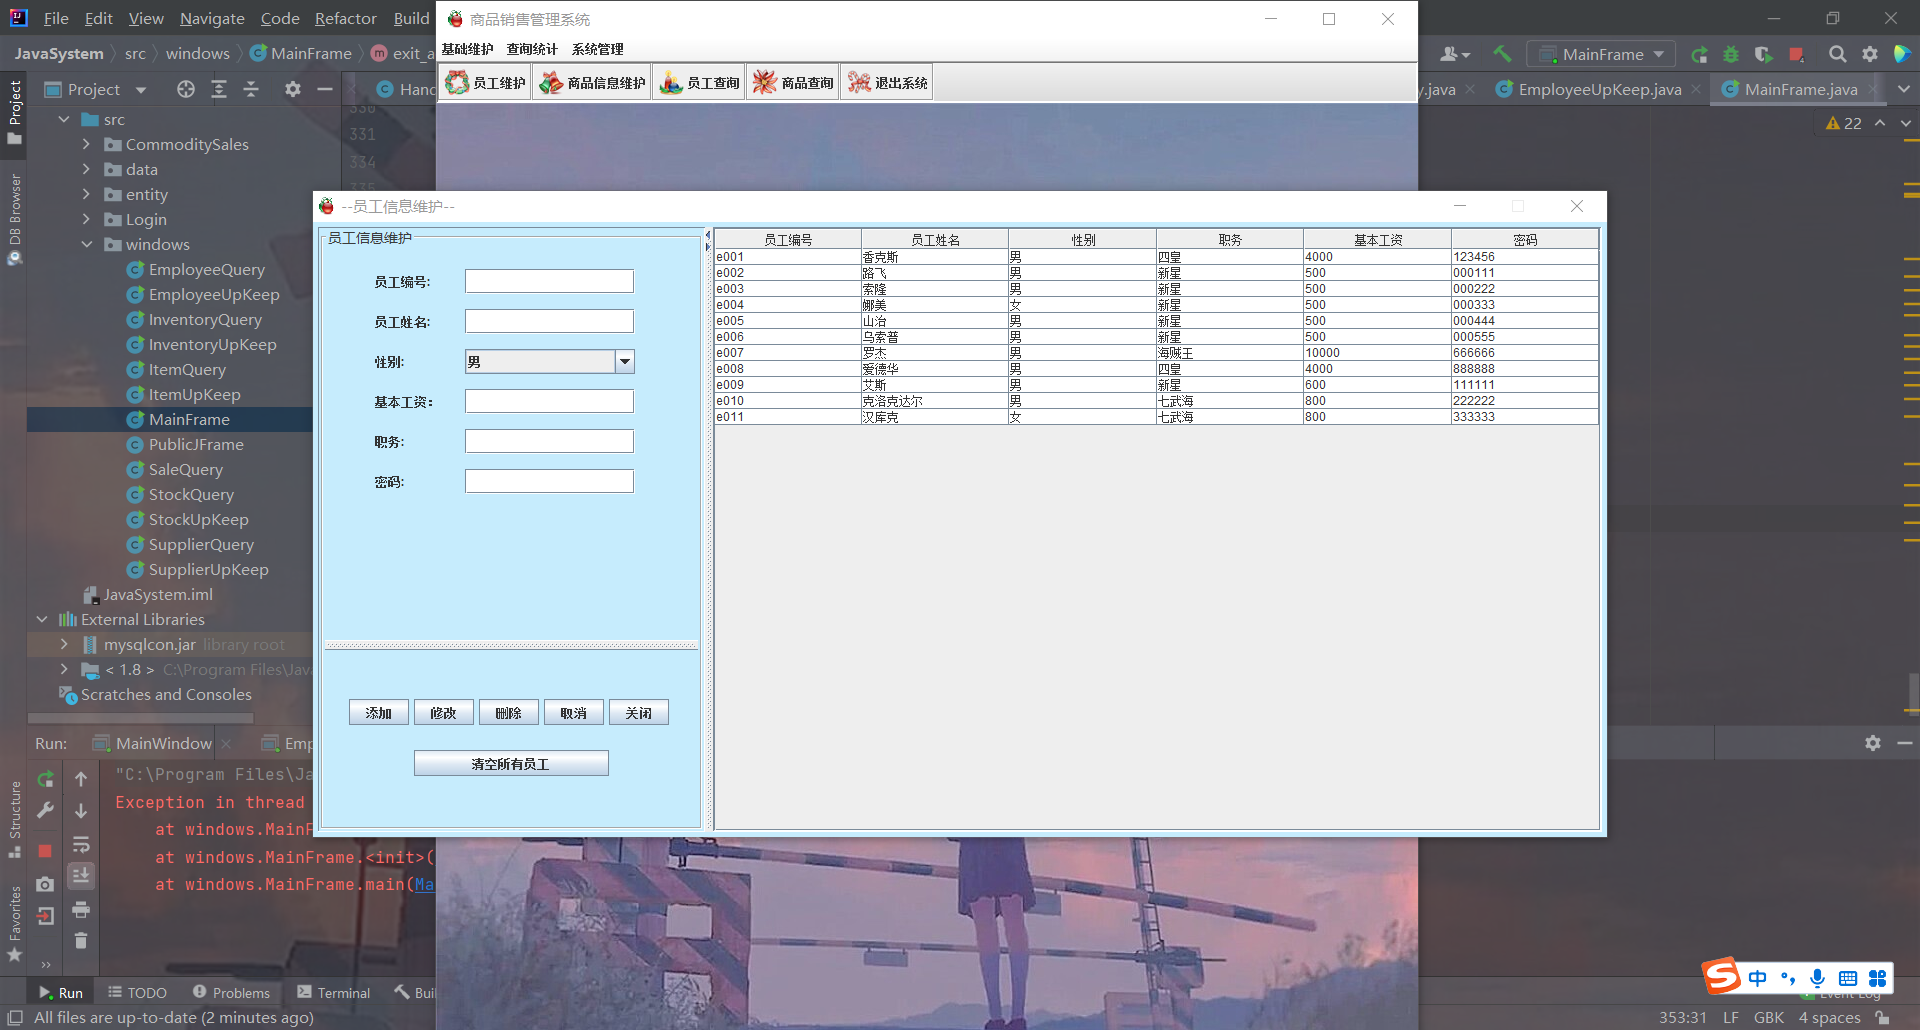The height and width of the screenshot is (1030, 1920).
Task: Switch to the EmployeeUpKeep.java editor tab
Action: point(1598,89)
